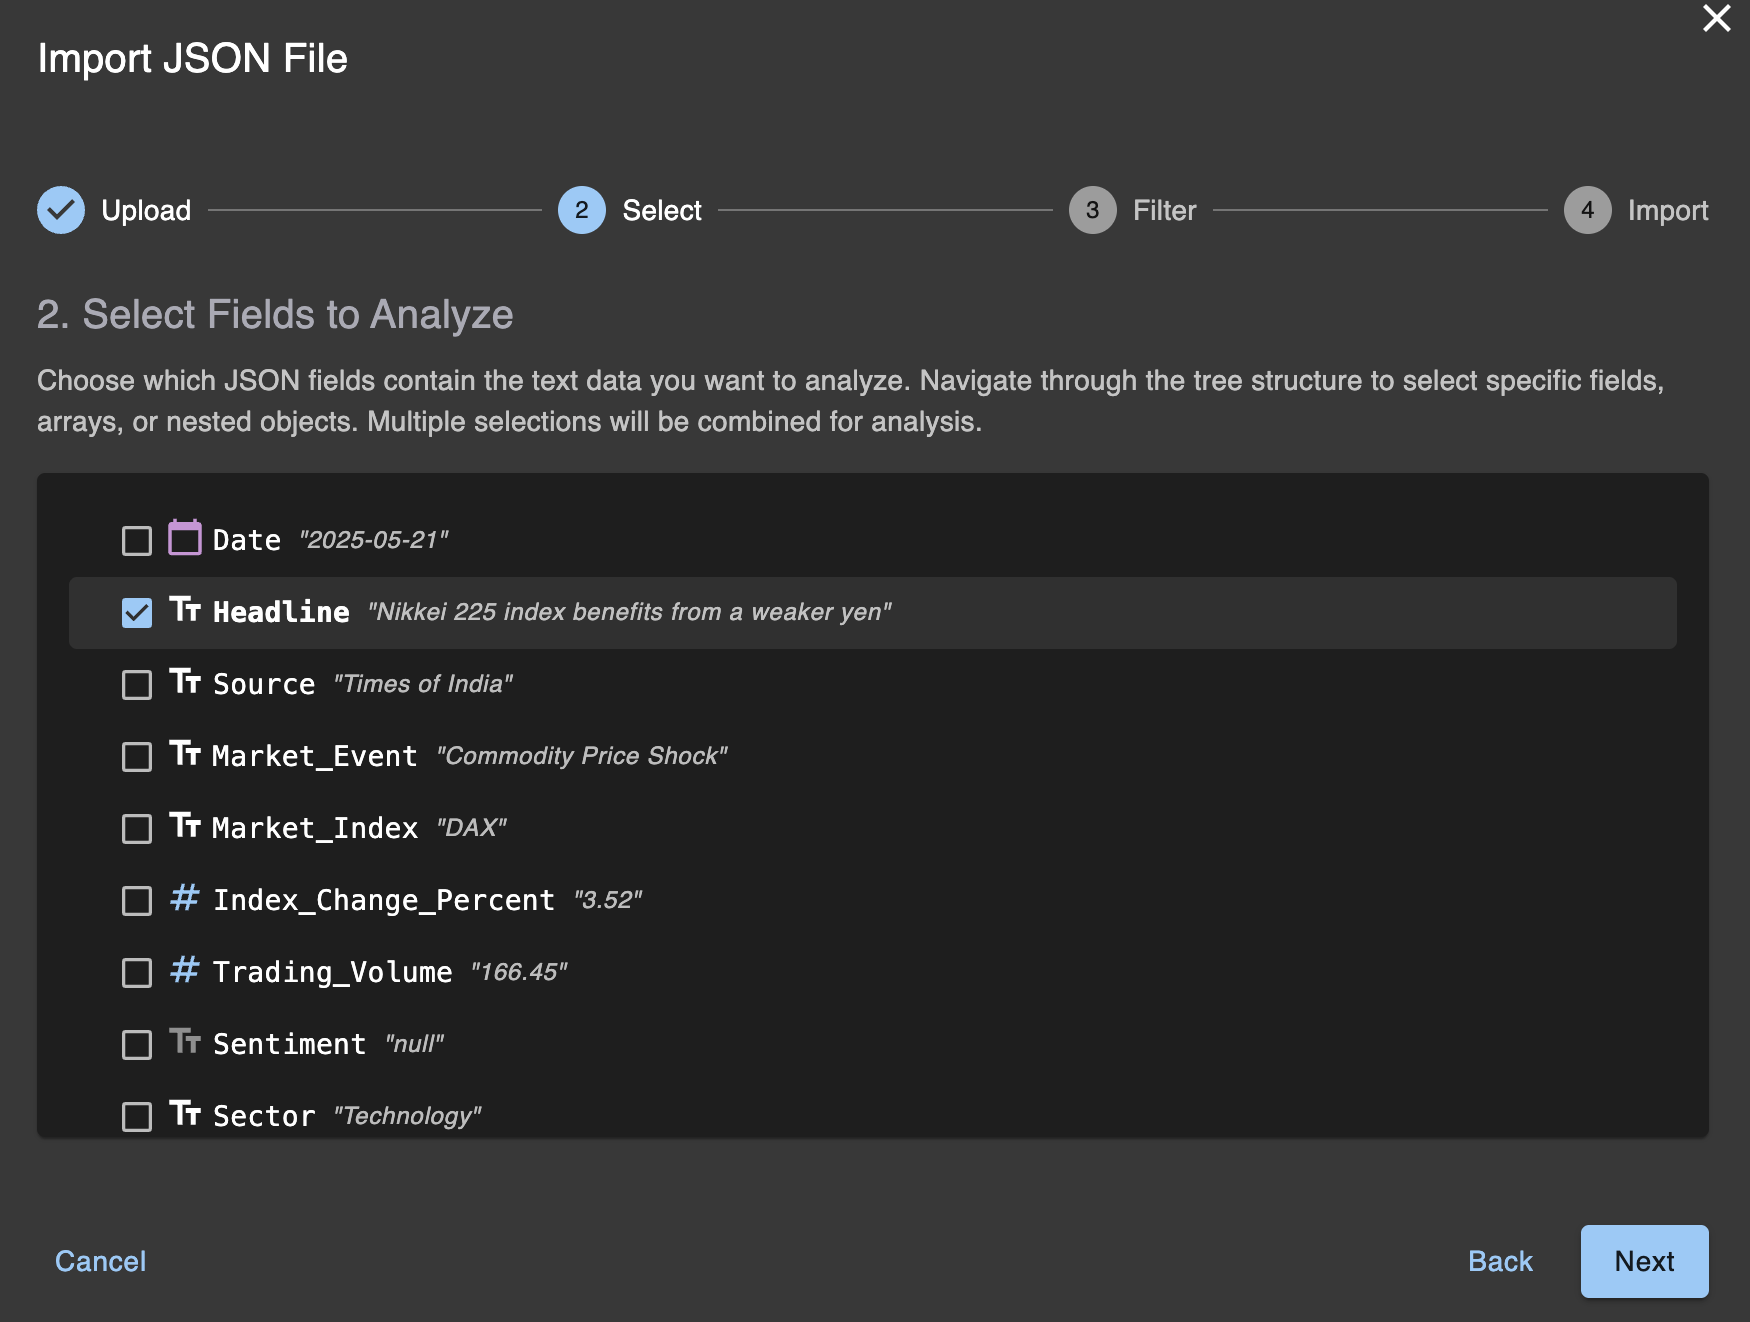The image size is (1750, 1322).
Task: Click the Next button
Action: click(x=1645, y=1261)
